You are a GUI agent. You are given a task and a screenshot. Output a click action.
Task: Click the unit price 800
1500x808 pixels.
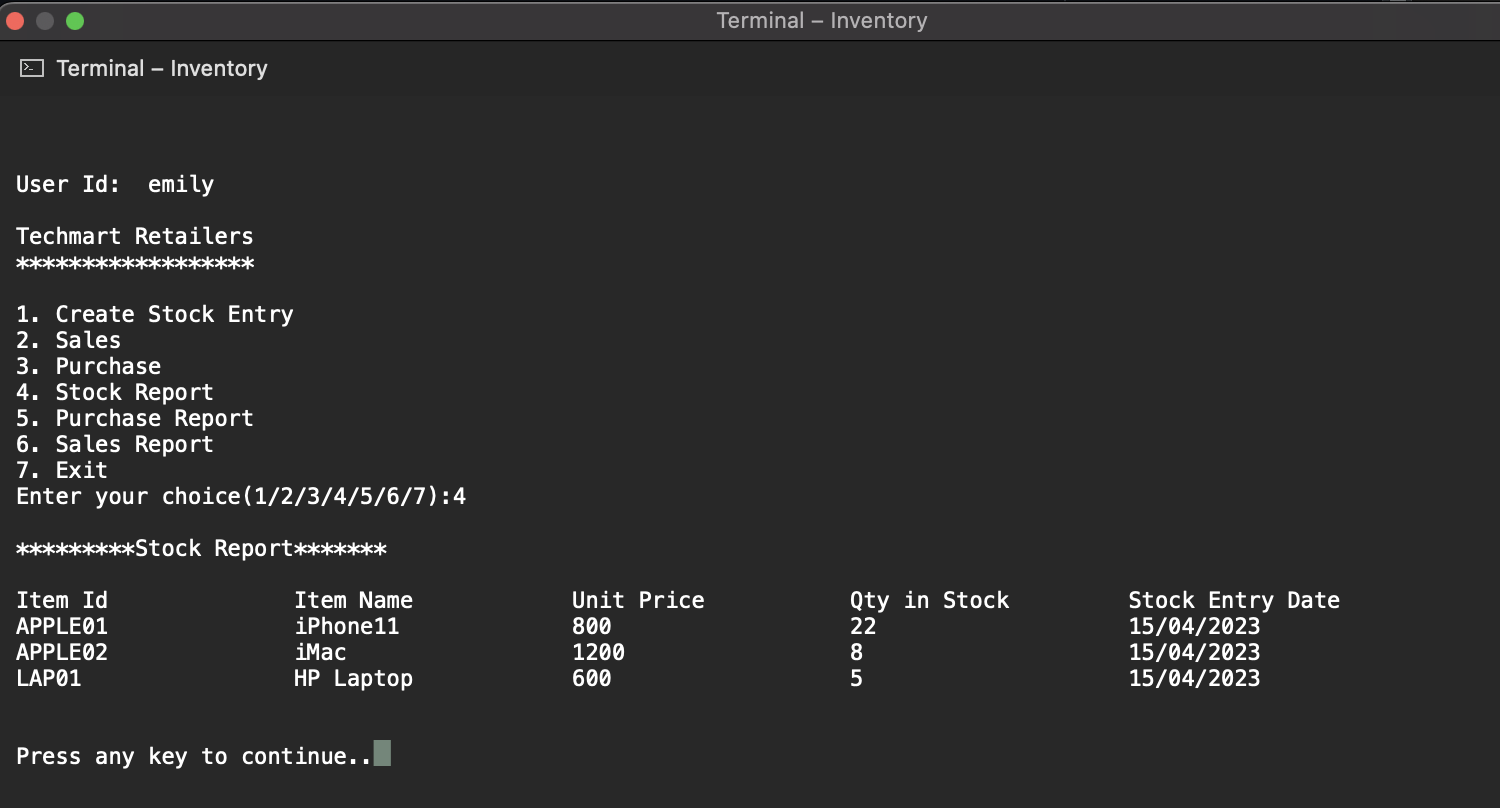(591, 627)
